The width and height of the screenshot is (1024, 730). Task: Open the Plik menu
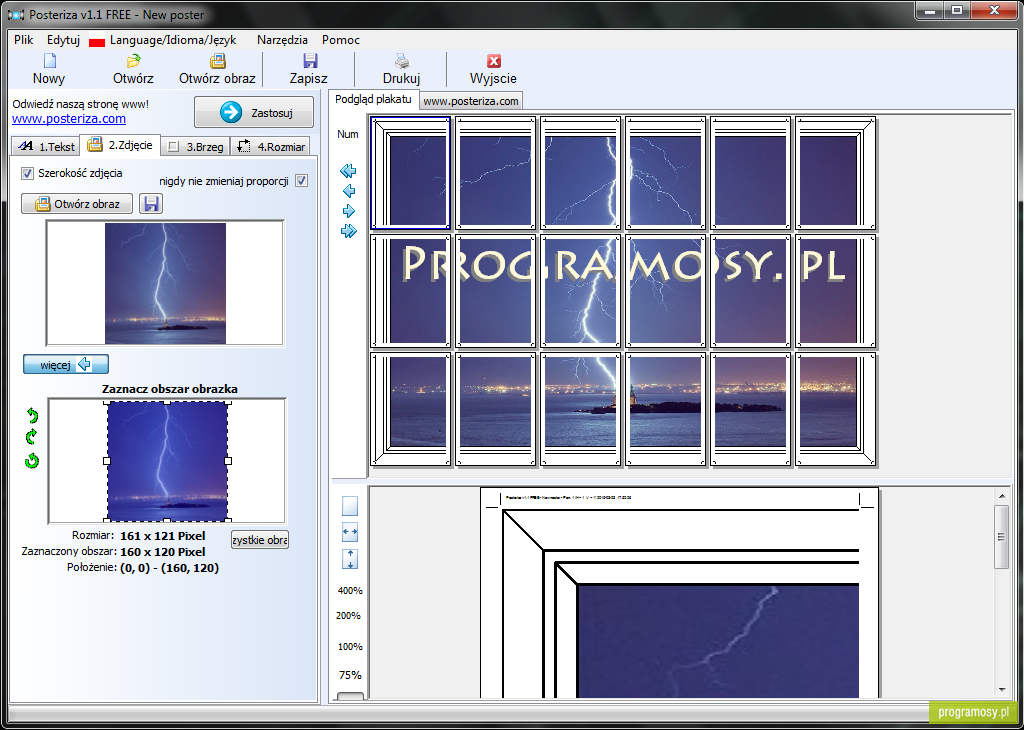tap(24, 40)
